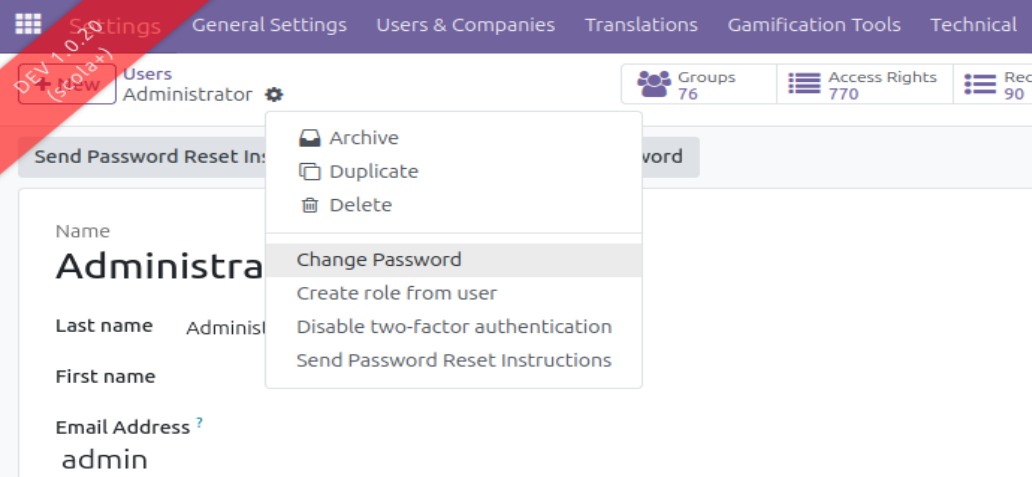Open the Gamification Tools menu

pos(813,25)
